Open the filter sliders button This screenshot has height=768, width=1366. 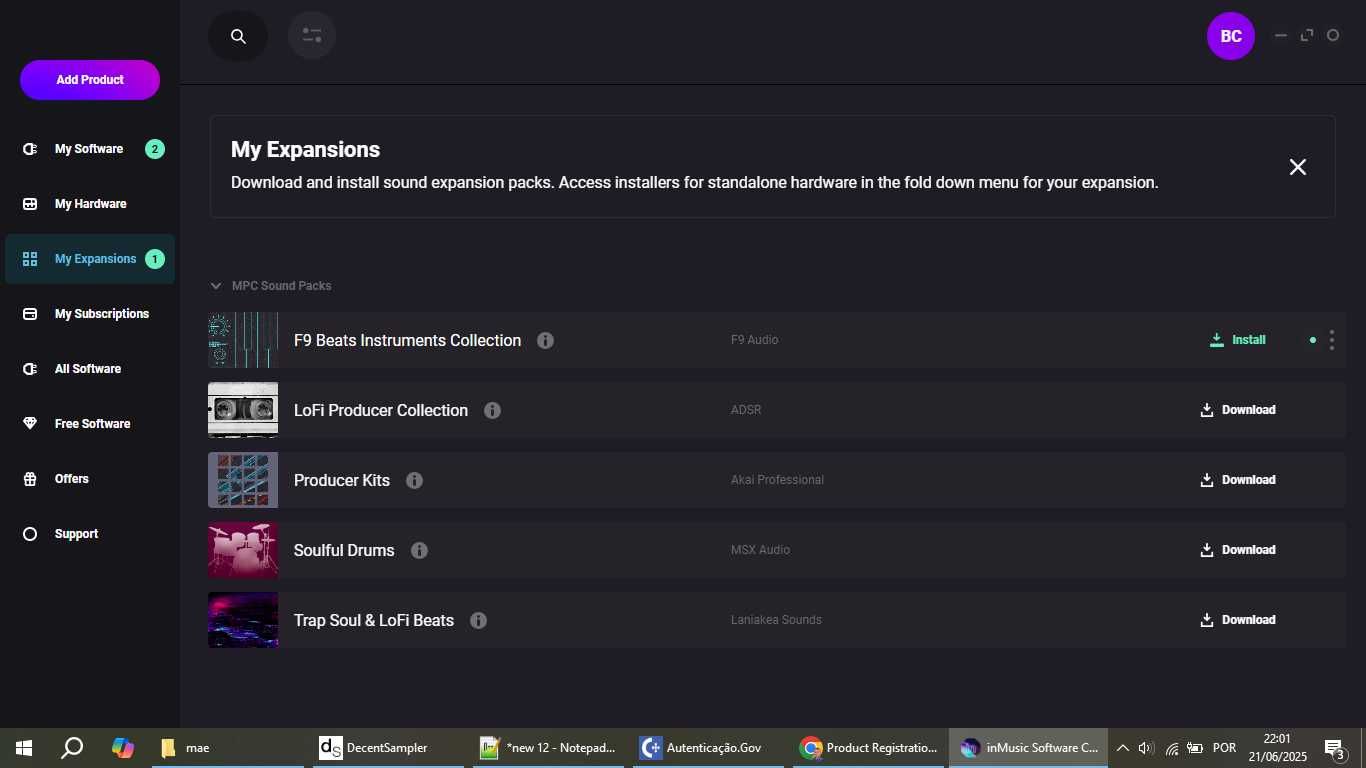312,36
